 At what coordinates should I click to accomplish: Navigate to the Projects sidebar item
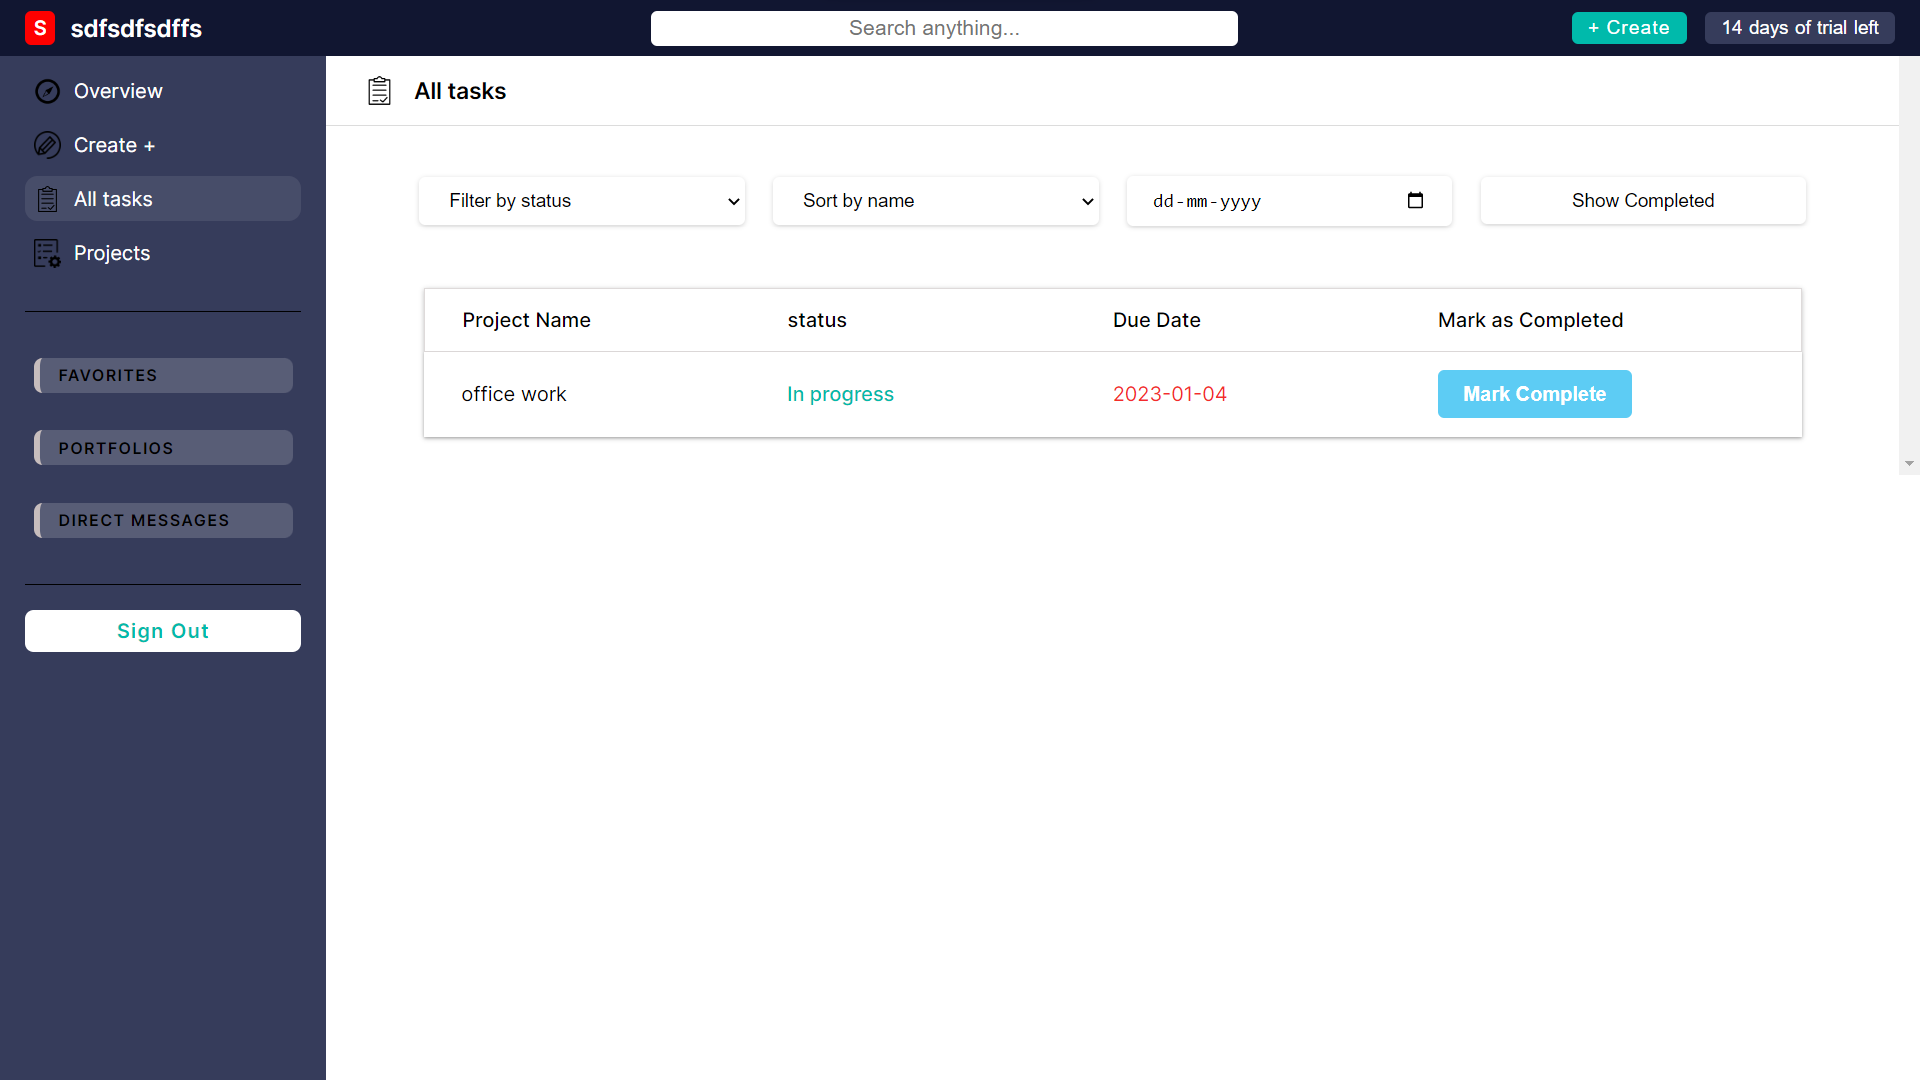[x=111, y=253]
